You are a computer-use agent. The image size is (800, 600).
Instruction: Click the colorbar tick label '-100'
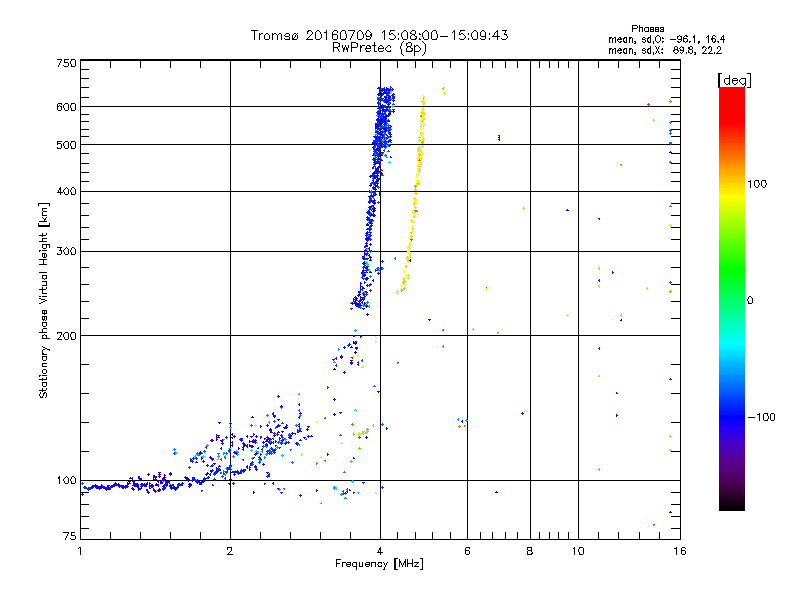pos(761,417)
